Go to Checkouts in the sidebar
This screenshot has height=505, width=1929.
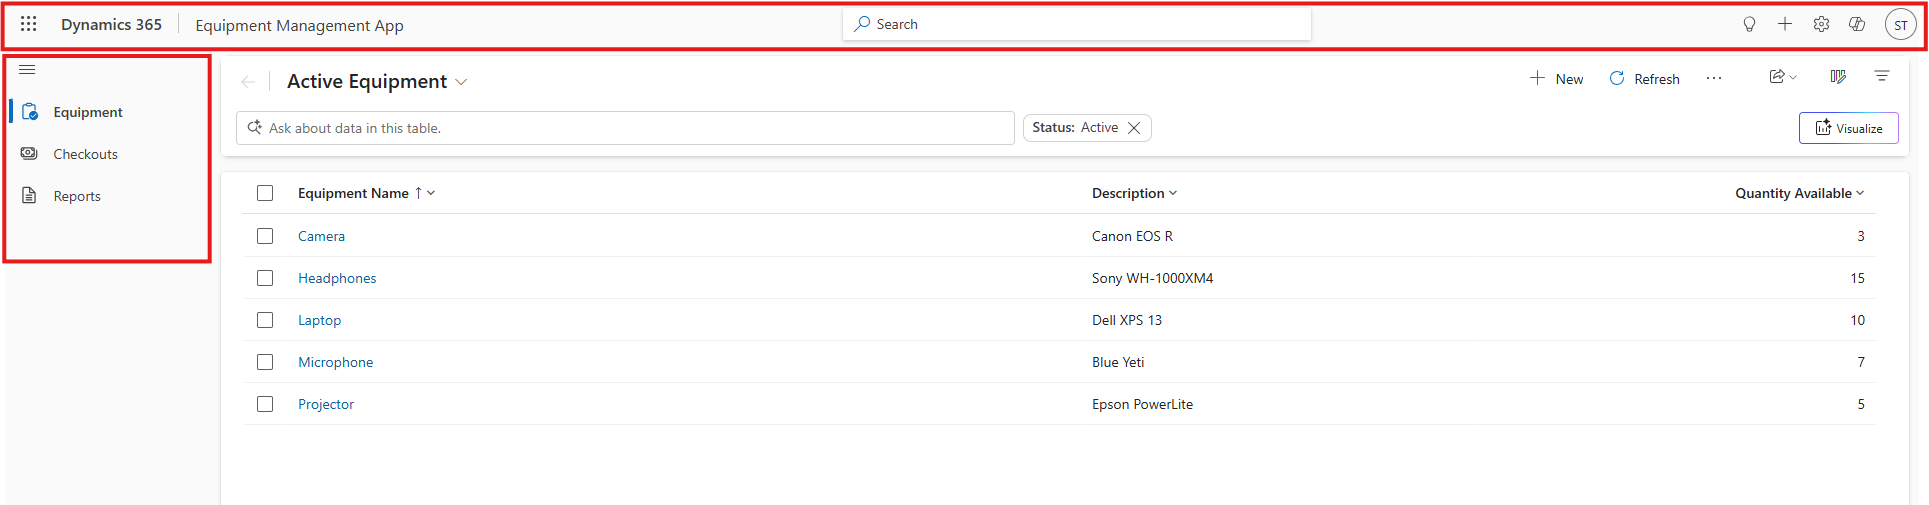(85, 154)
